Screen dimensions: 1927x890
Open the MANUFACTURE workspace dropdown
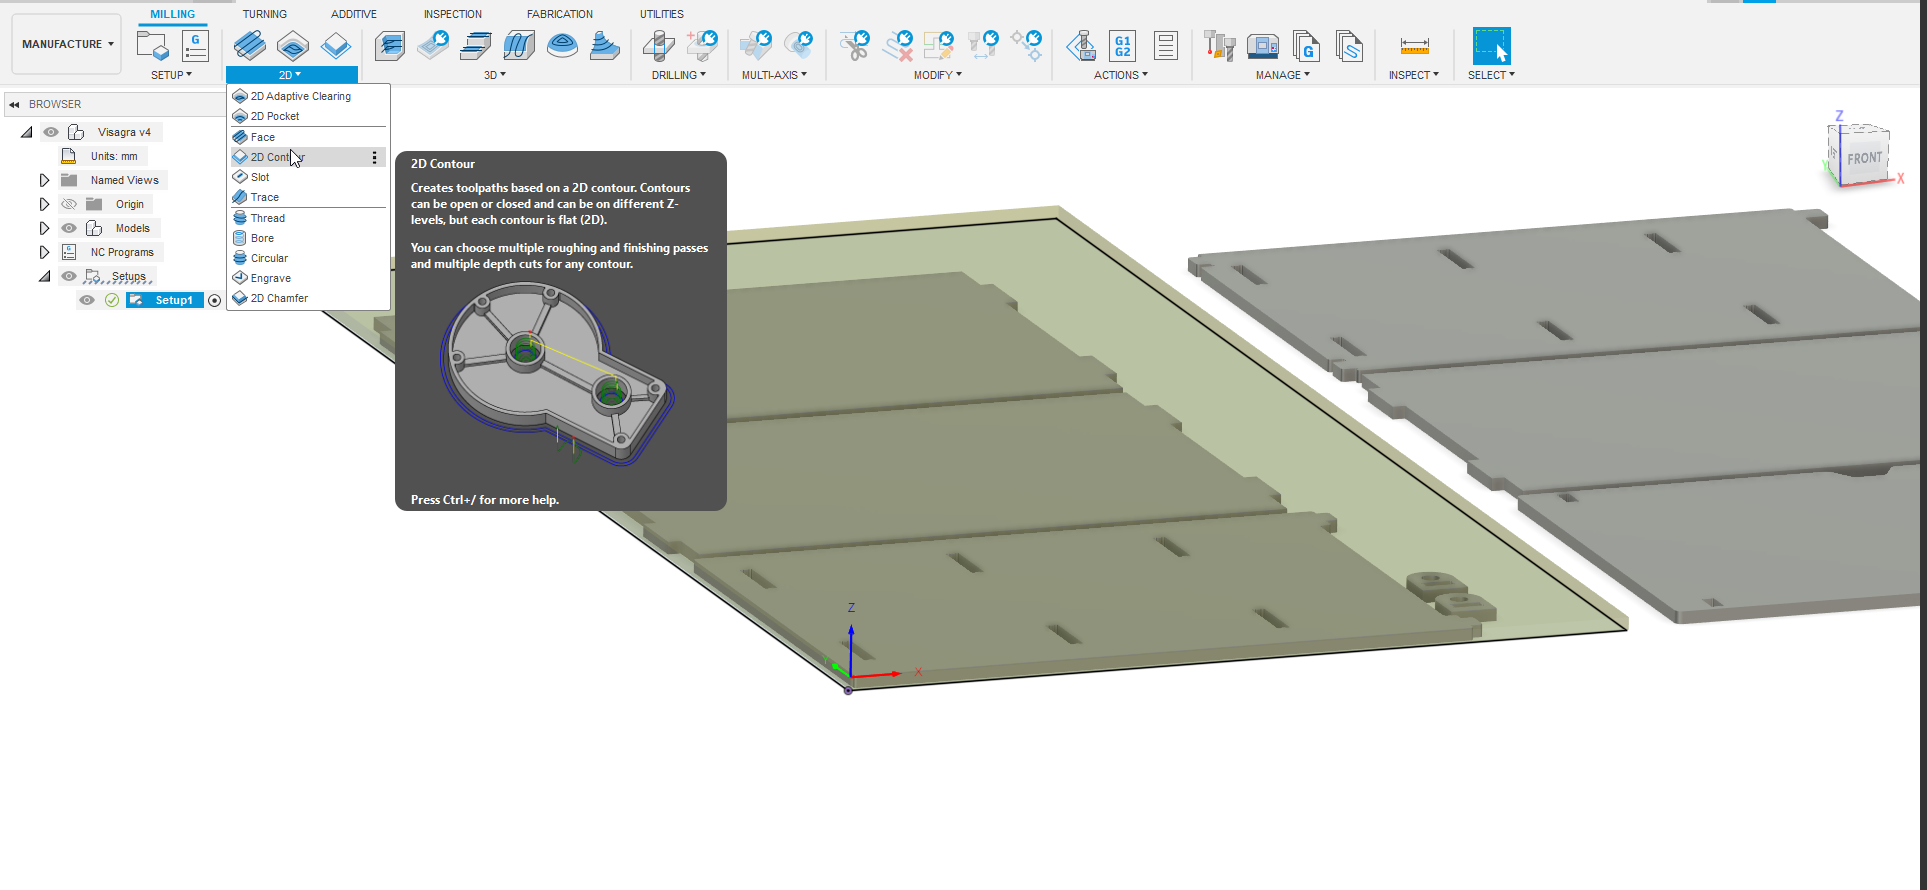click(67, 44)
